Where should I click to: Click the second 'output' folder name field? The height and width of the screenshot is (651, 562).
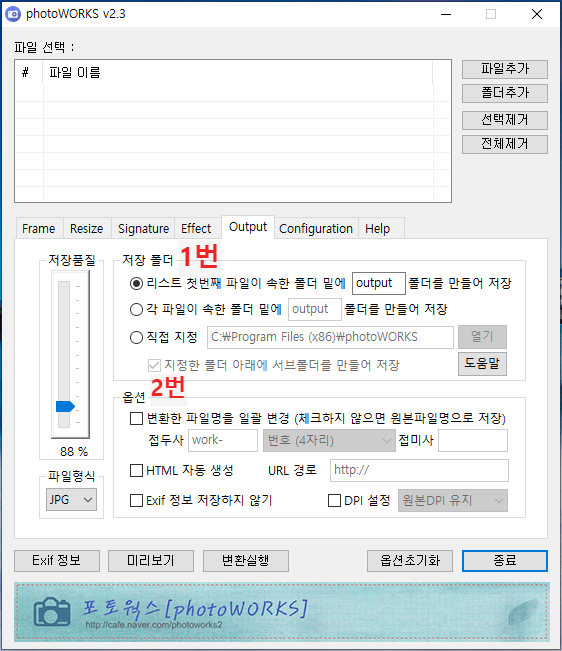[315, 309]
